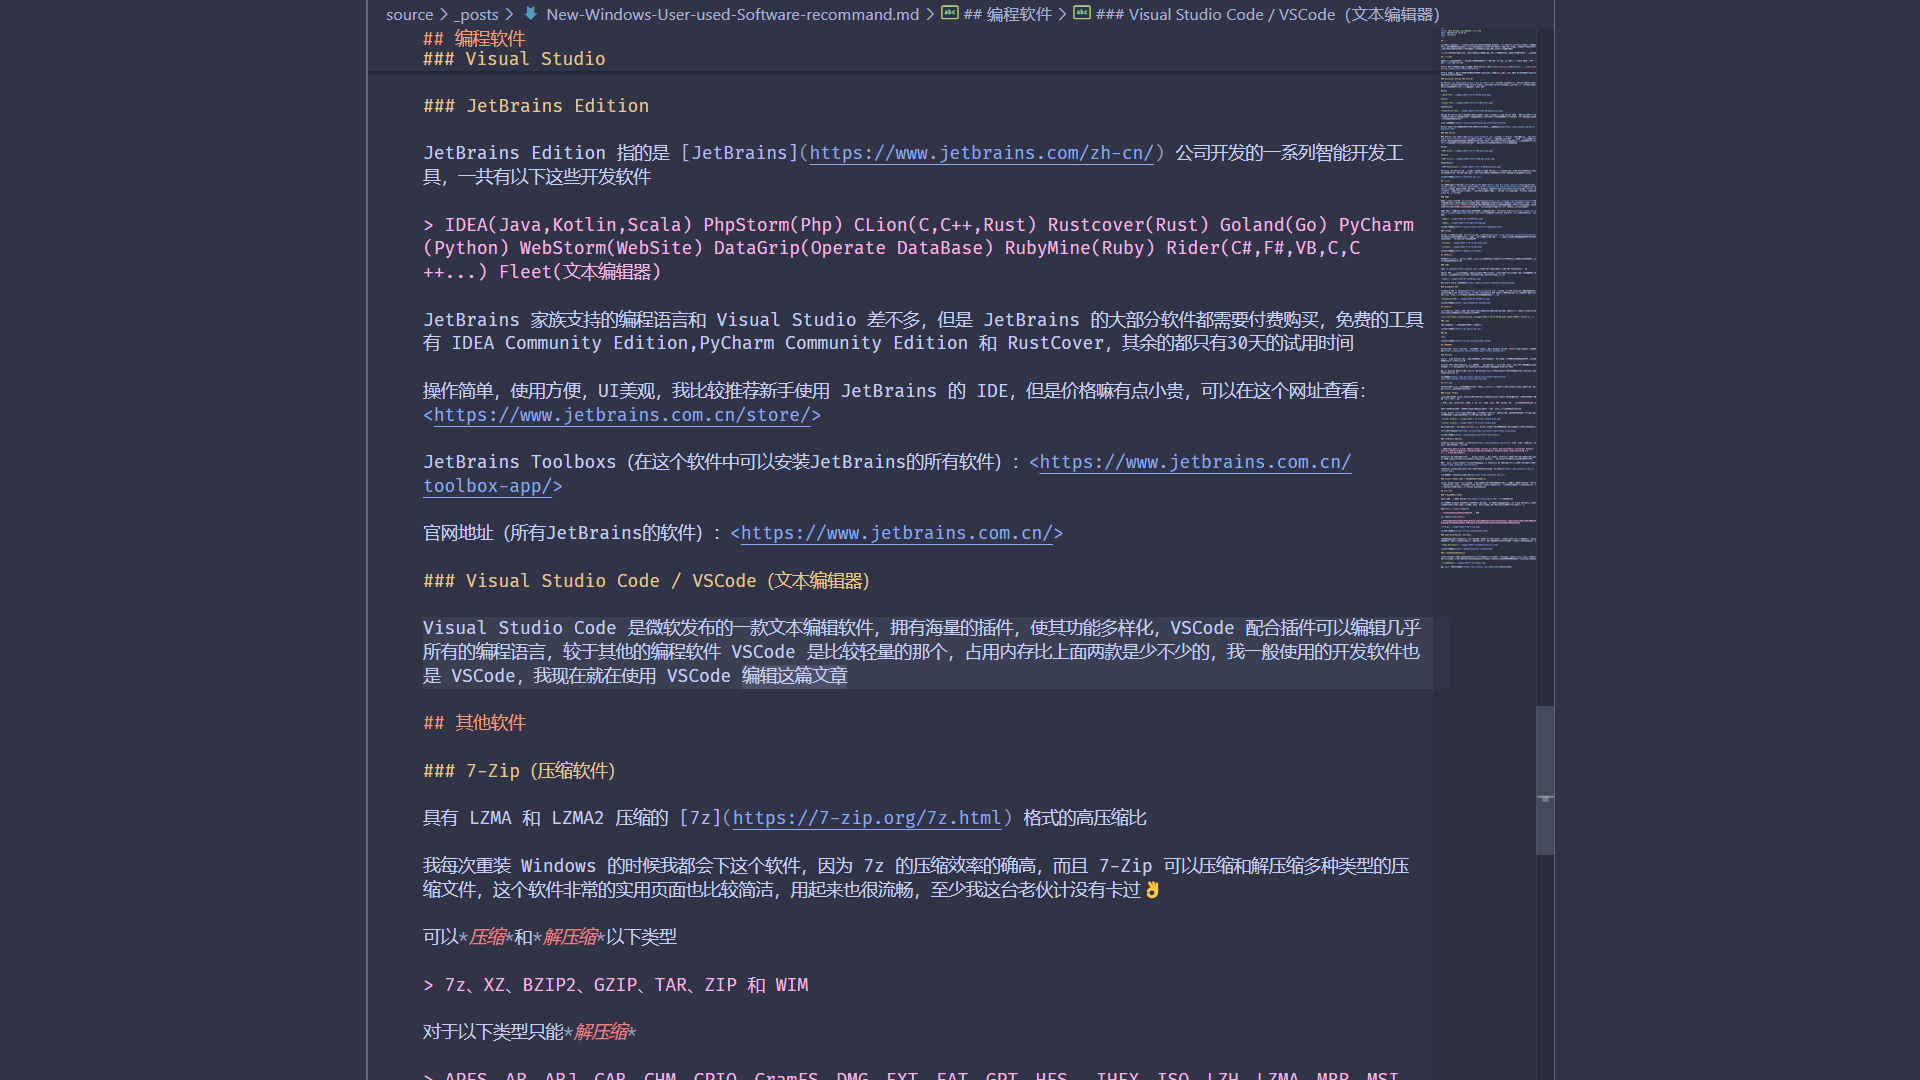
Task: Click the sticky header '## 编程软件'
Action: (474, 38)
